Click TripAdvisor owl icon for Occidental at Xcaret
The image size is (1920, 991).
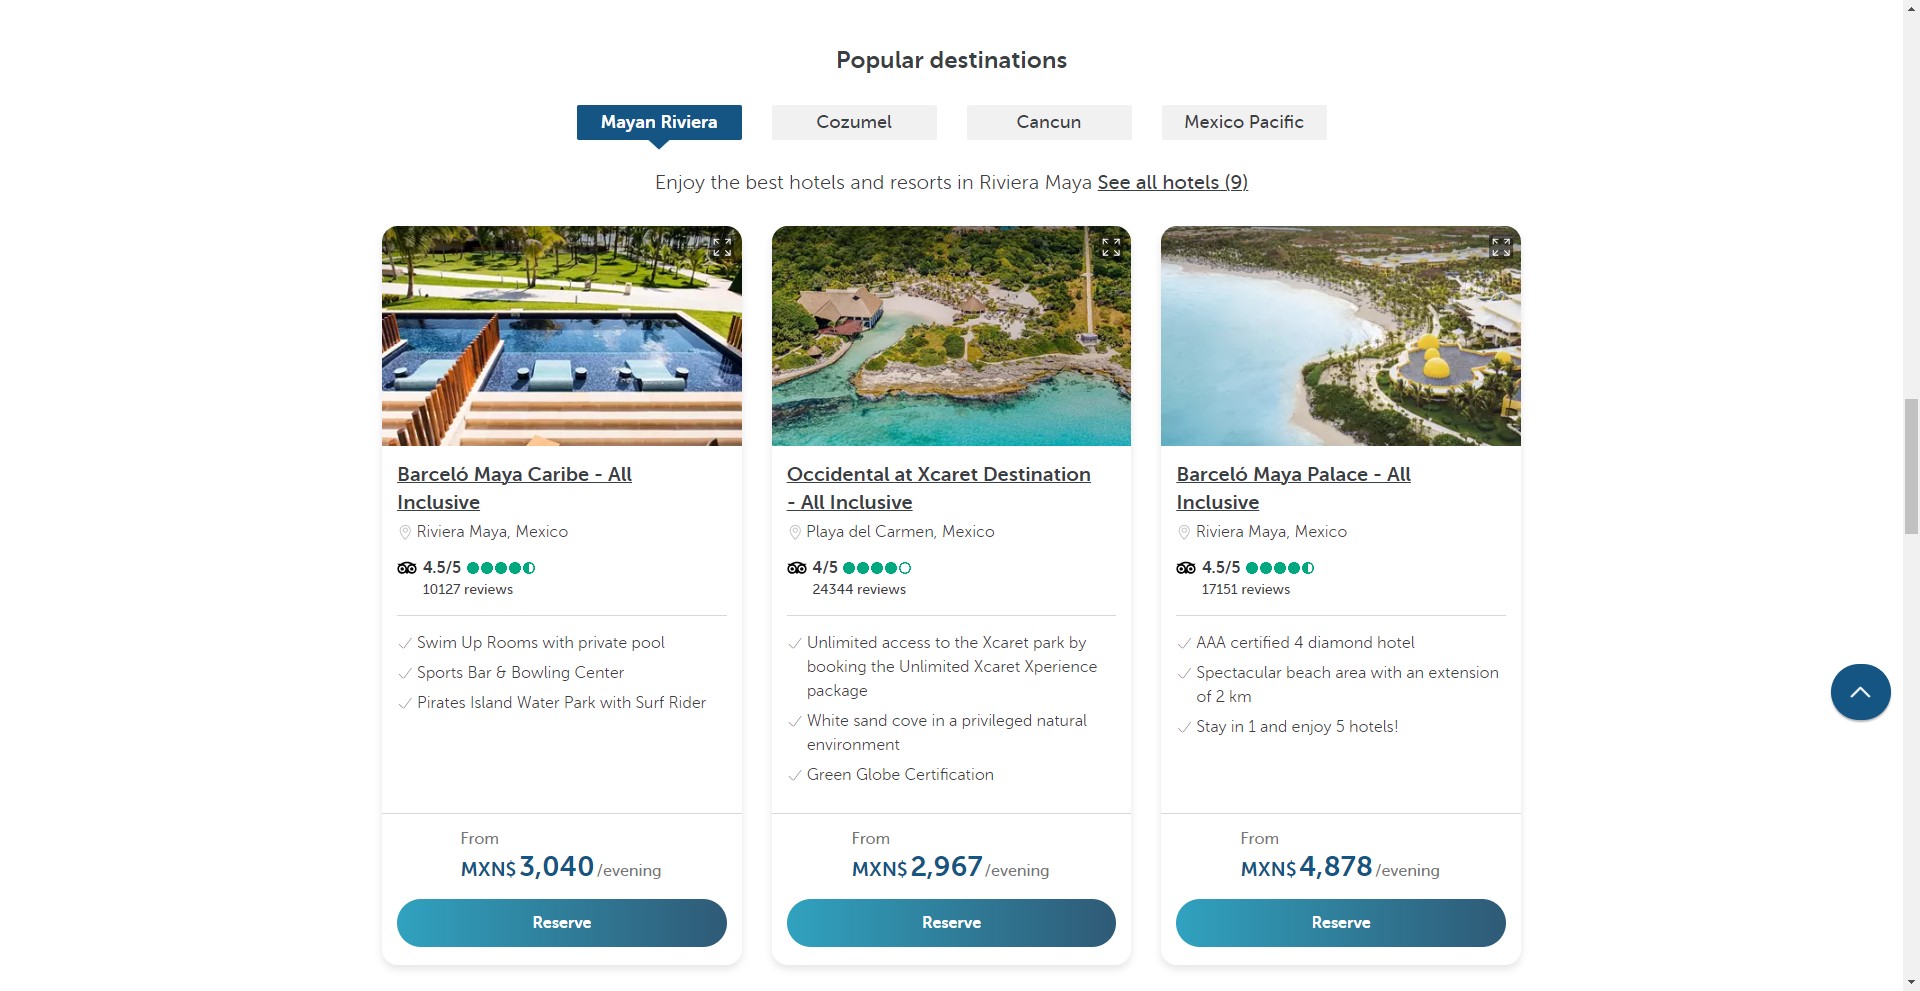point(797,568)
